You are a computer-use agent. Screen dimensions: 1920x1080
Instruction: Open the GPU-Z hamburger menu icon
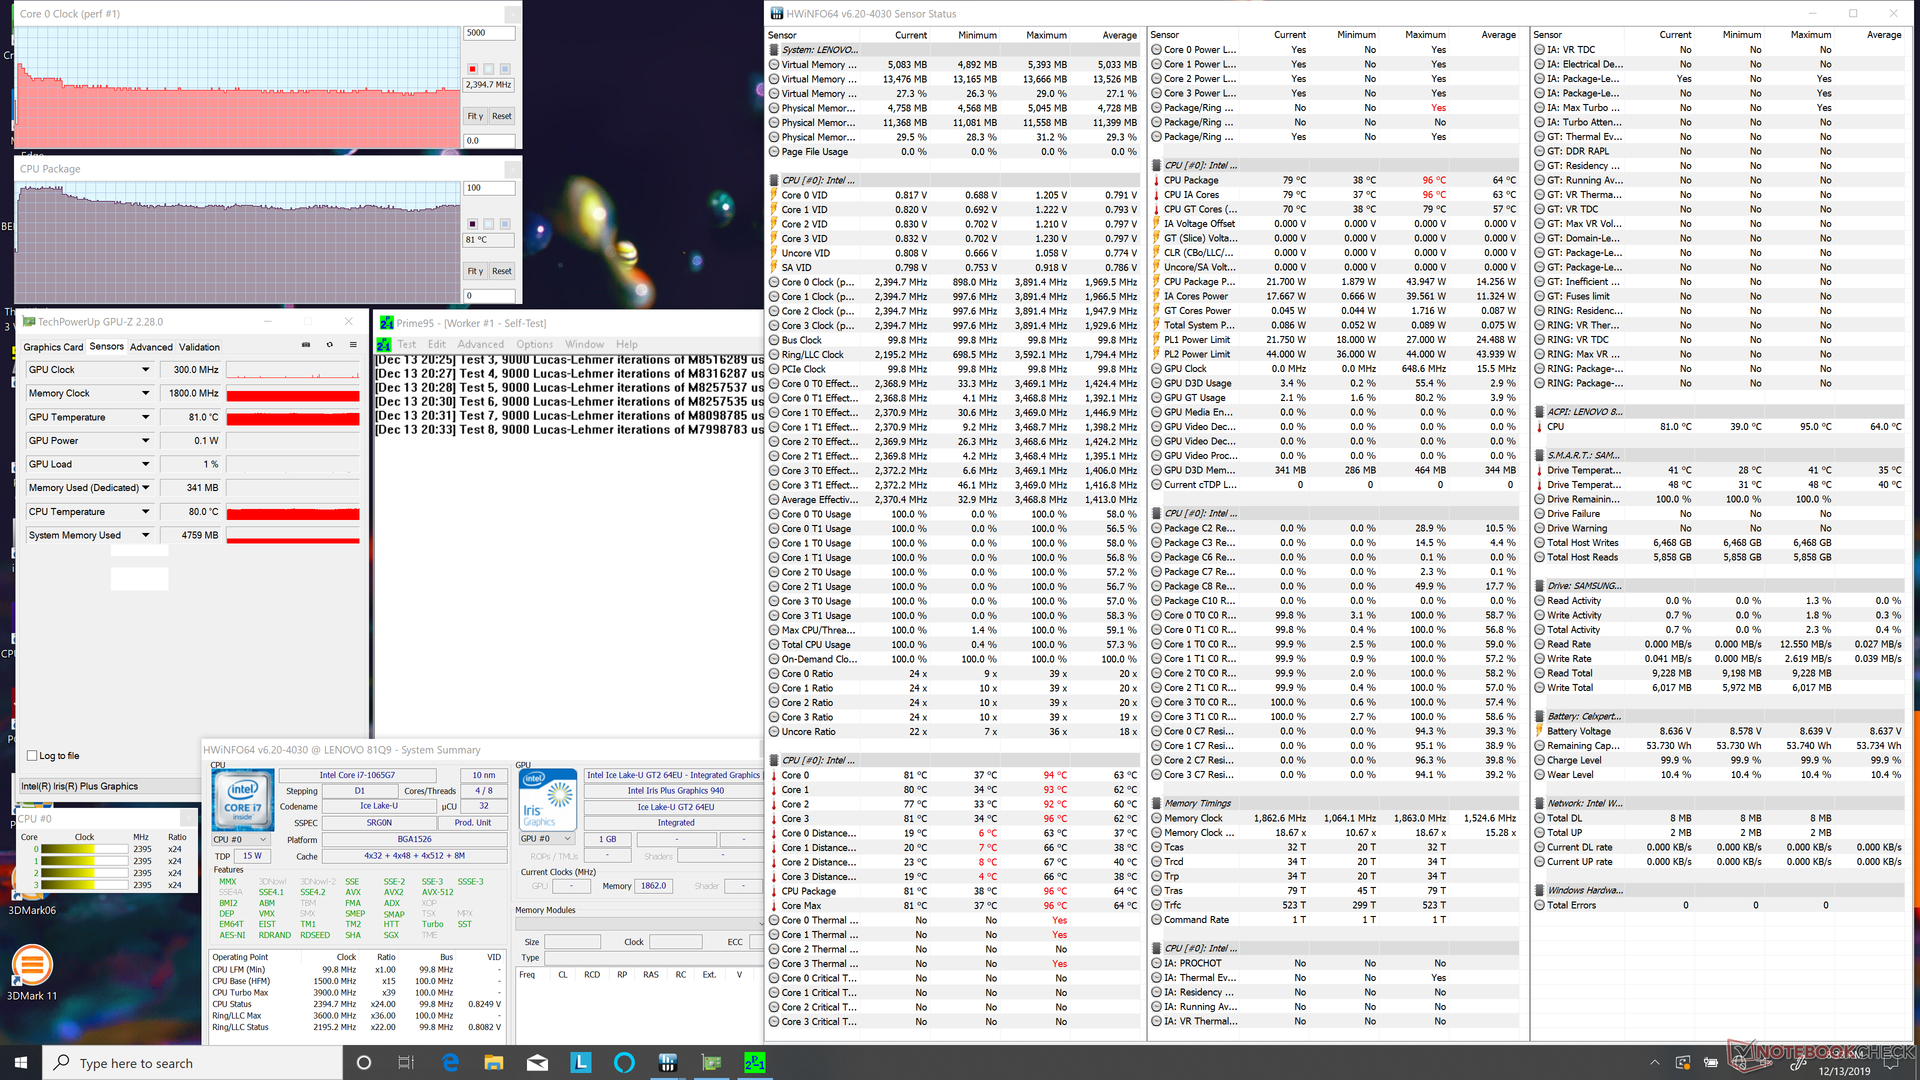[353, 345]
